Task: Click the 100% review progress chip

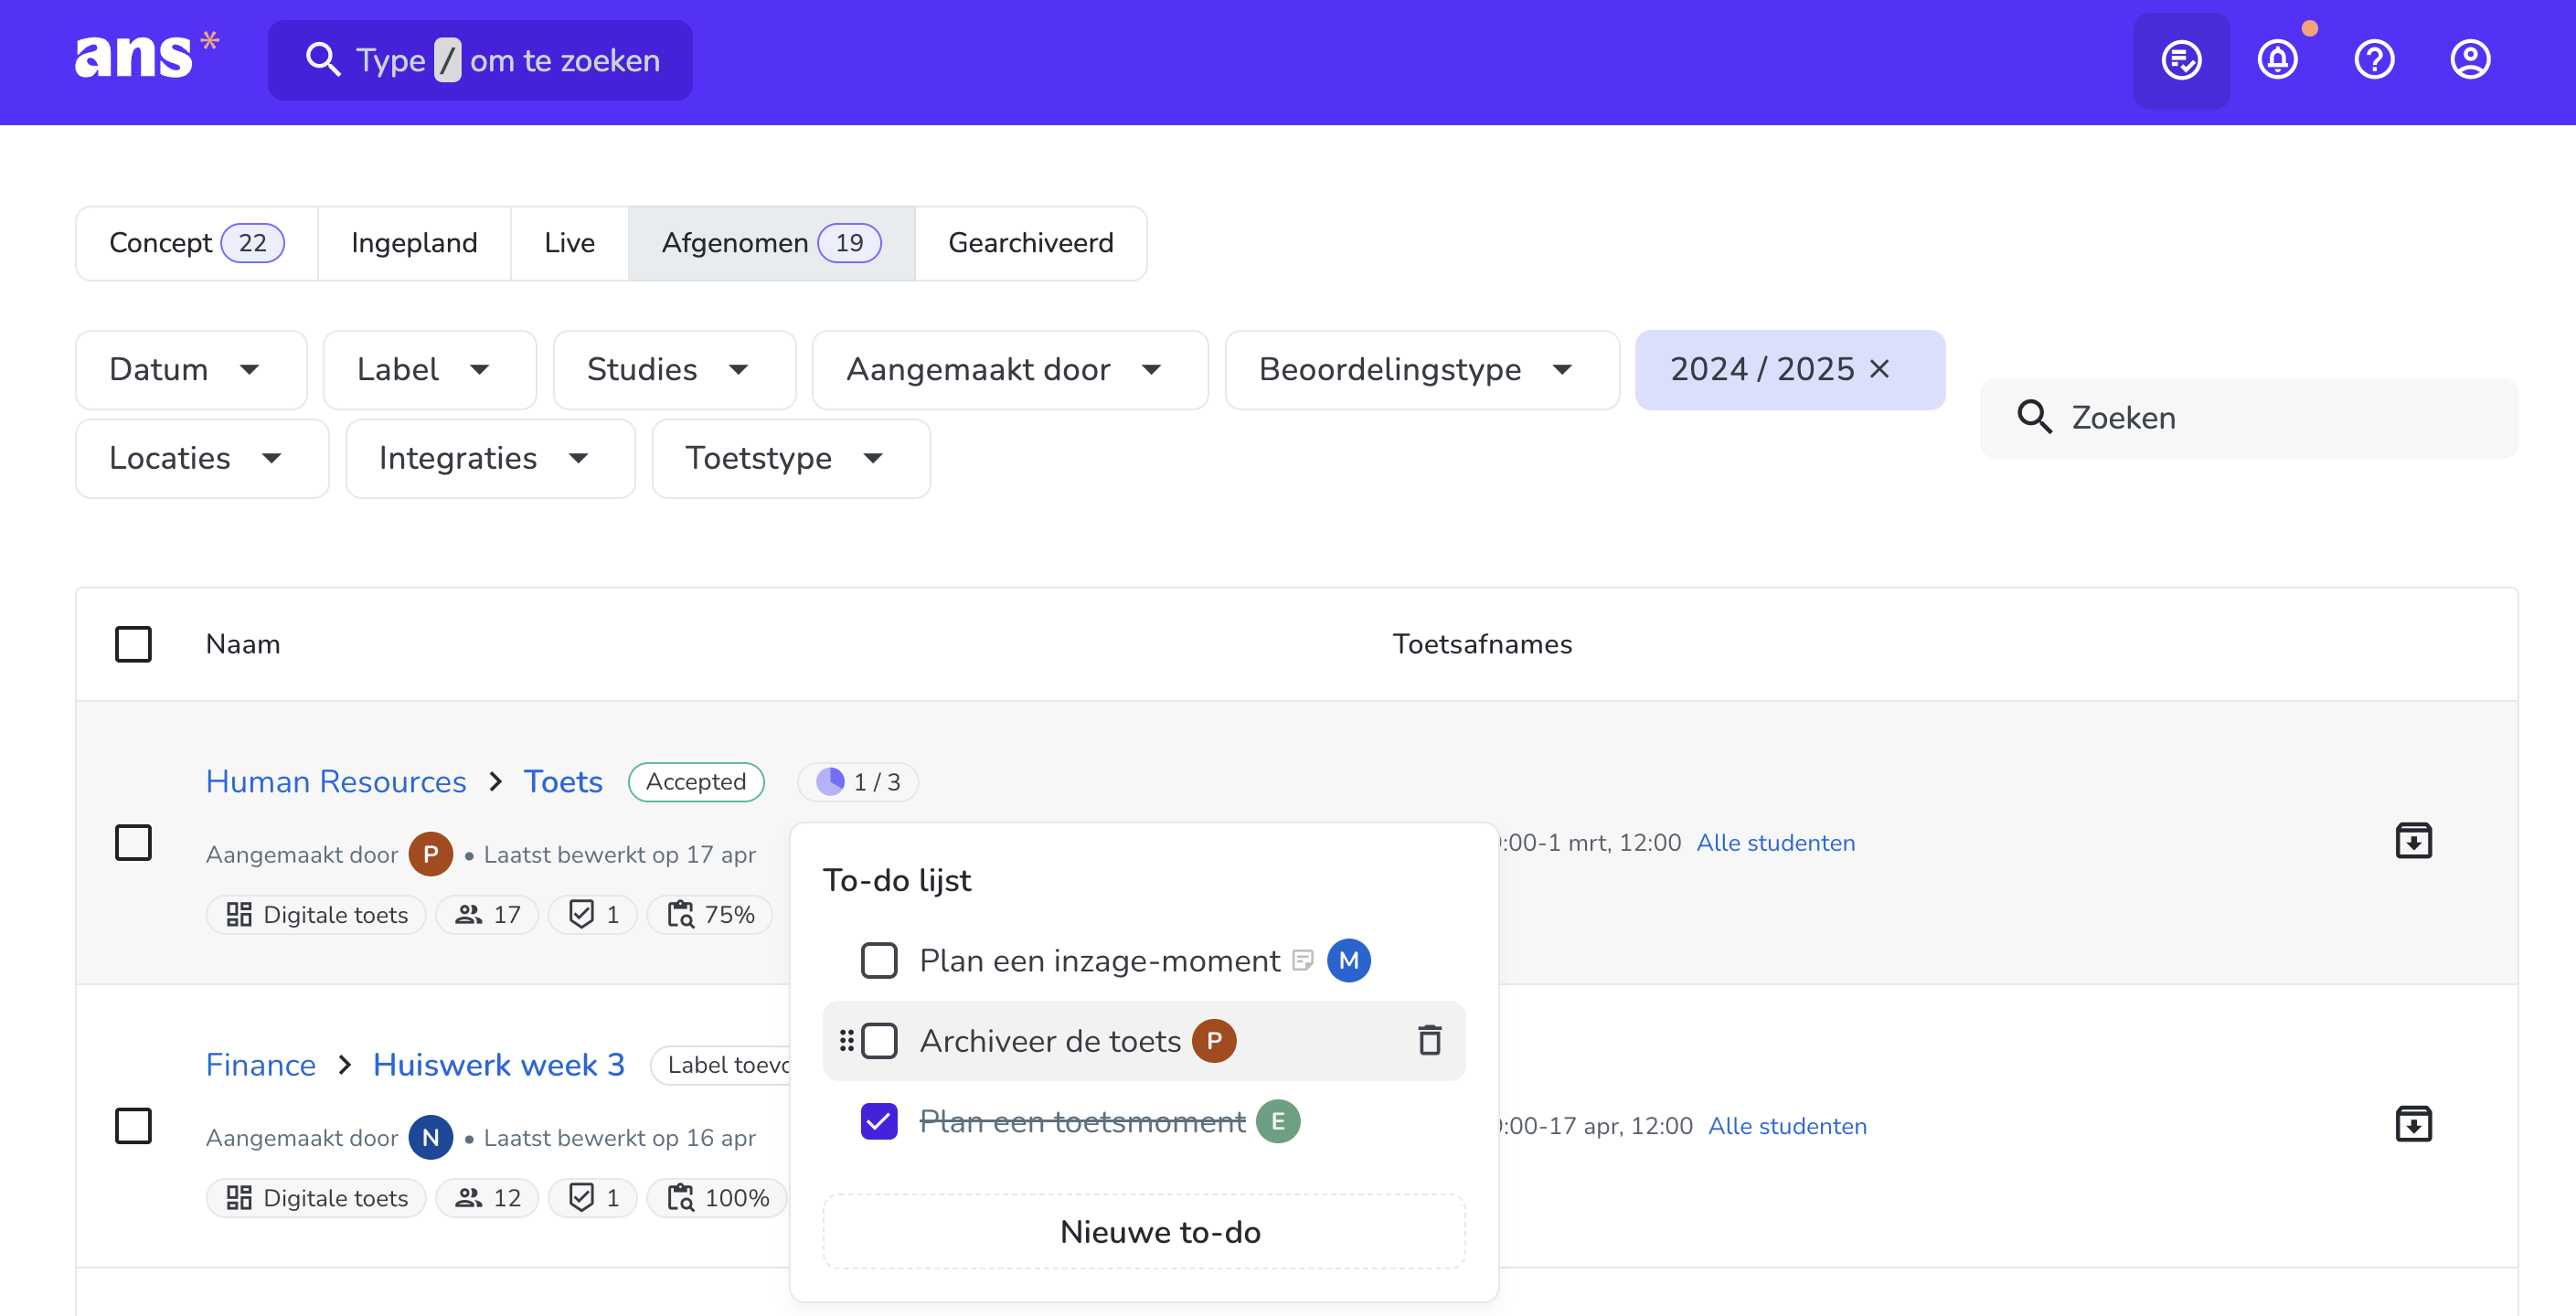Action: click(x=717, y=1197)
